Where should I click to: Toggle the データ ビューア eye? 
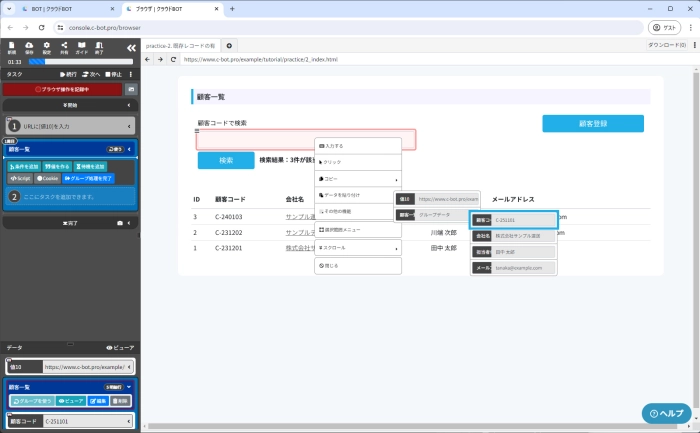(x=119, y=347)
